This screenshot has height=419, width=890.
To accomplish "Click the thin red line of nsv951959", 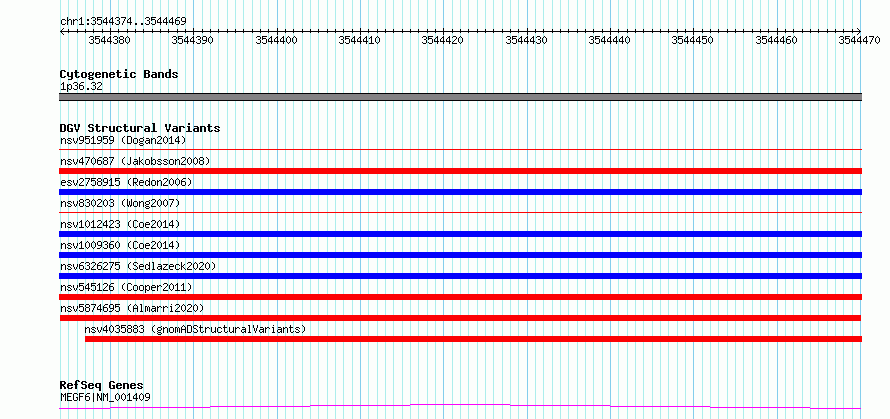I will [x=460, y=150].
